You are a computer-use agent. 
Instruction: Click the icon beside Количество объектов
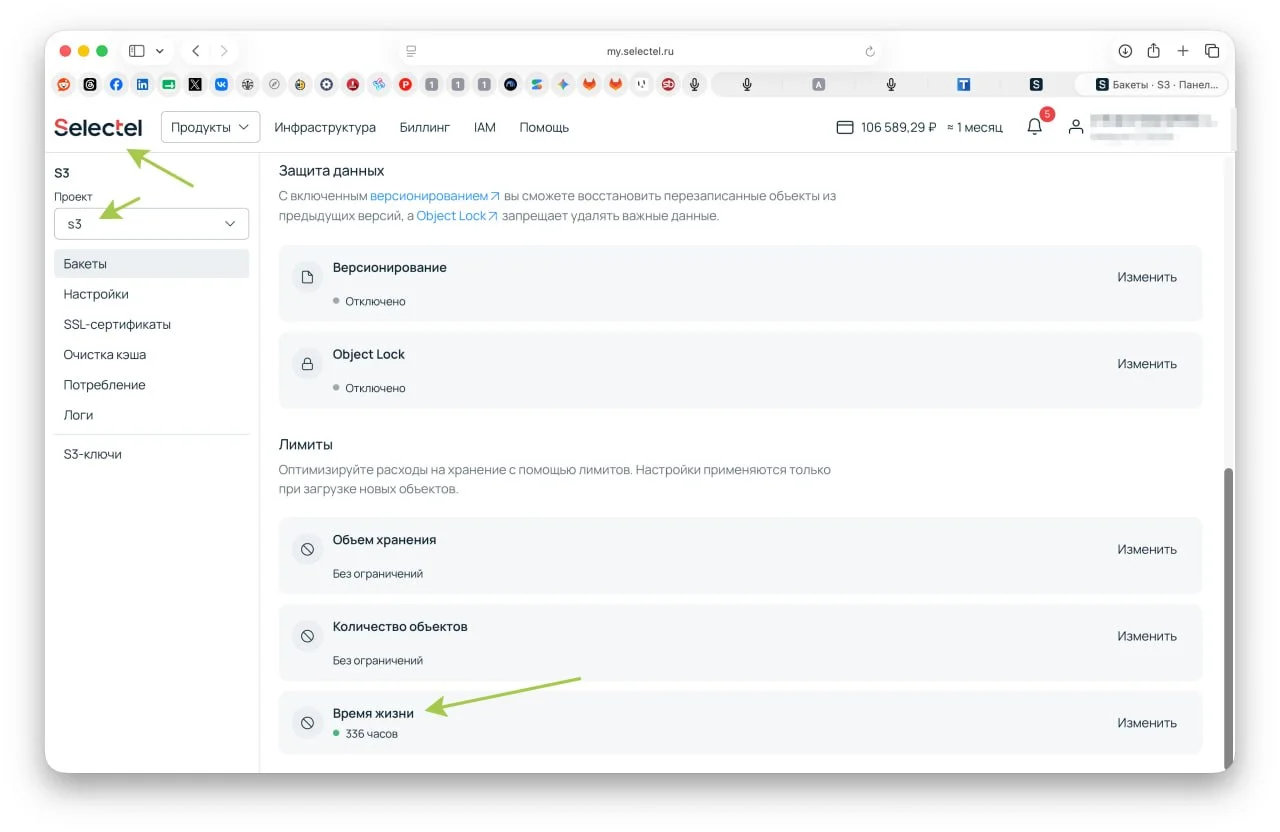click(x=308, y=636)
